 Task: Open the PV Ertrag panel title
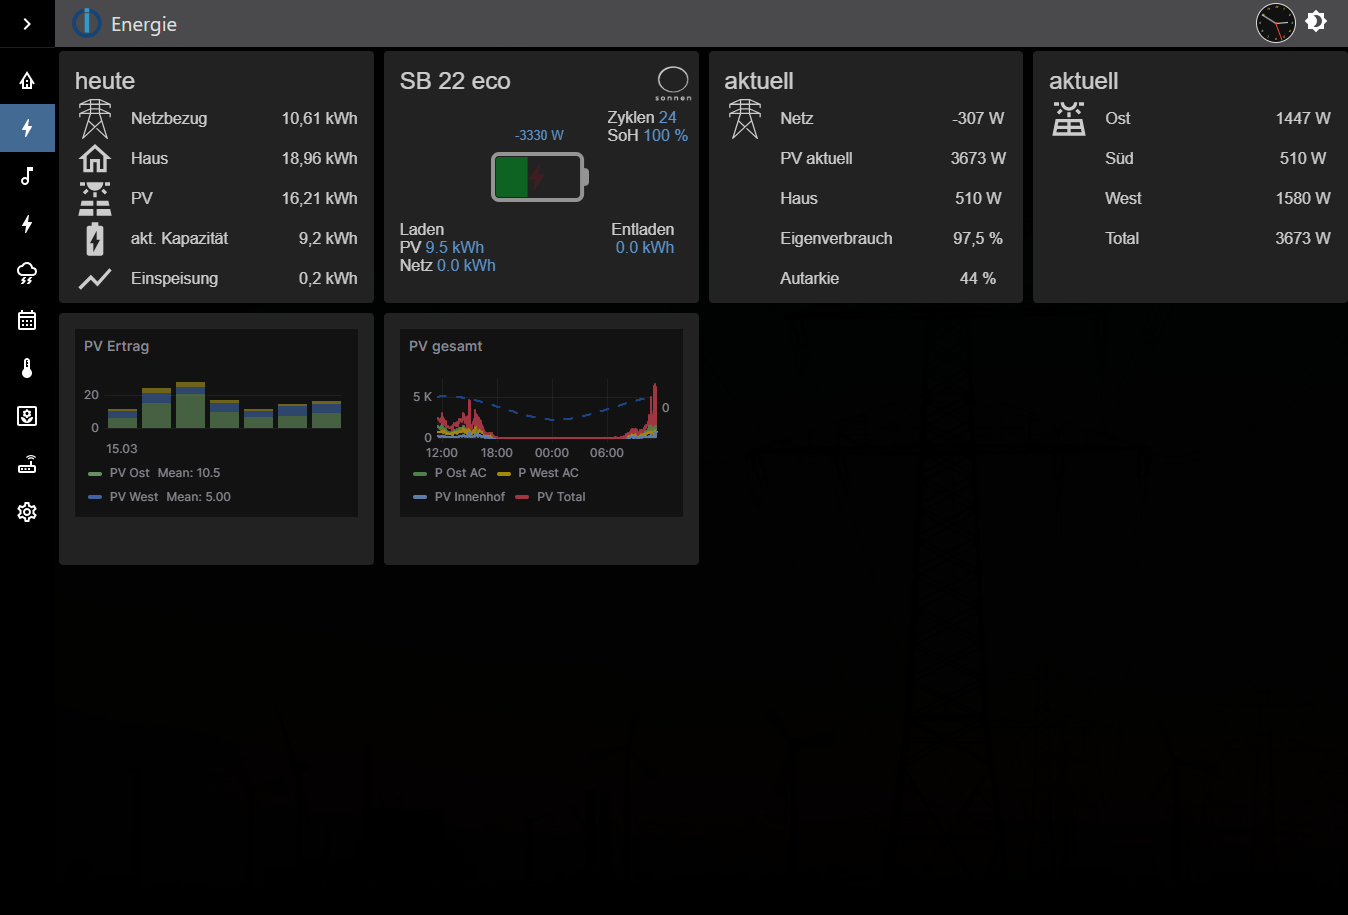116,346
